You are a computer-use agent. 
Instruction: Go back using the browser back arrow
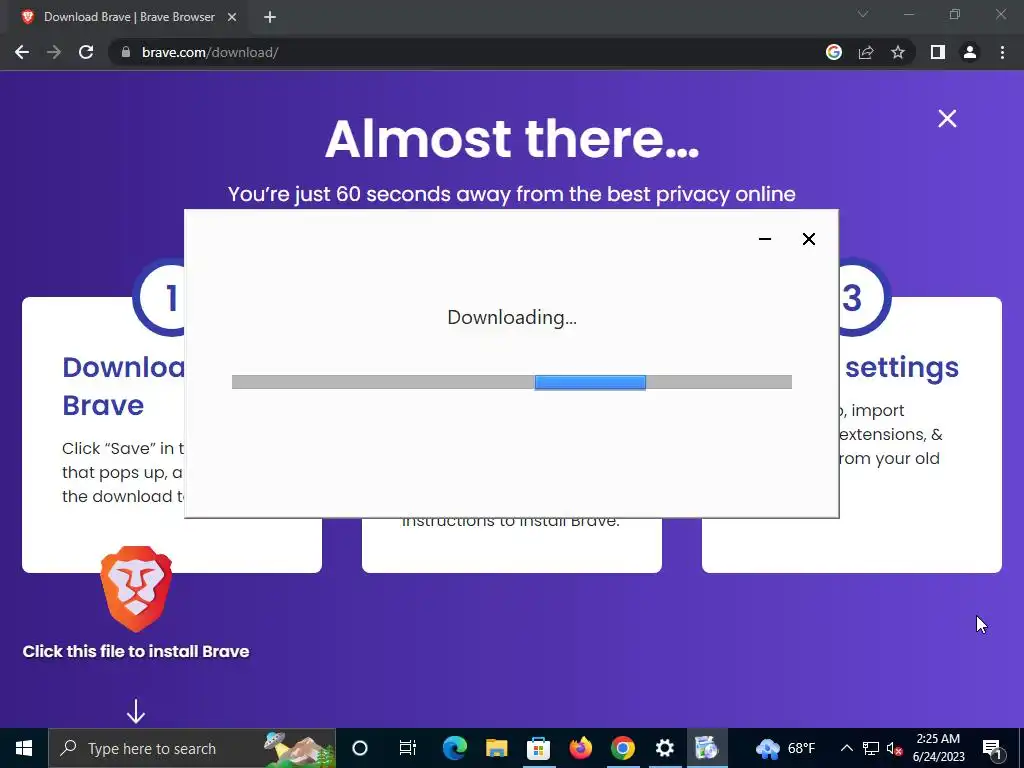[22, 52]
